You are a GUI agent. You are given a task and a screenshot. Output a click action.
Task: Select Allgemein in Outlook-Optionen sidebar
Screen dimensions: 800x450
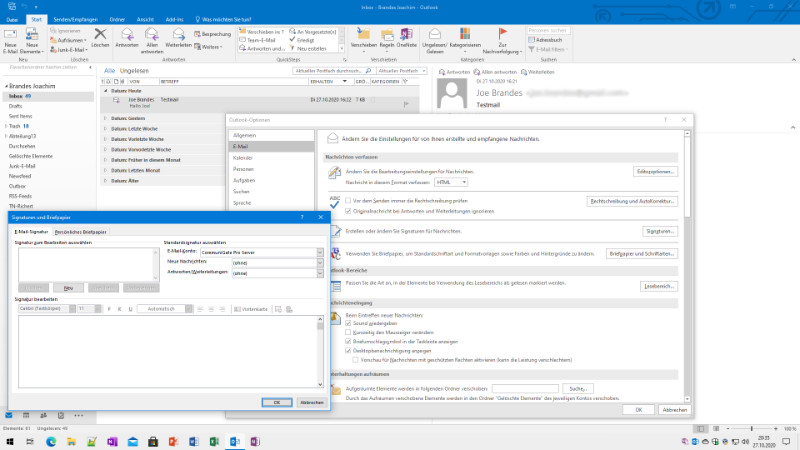[271, 135]
